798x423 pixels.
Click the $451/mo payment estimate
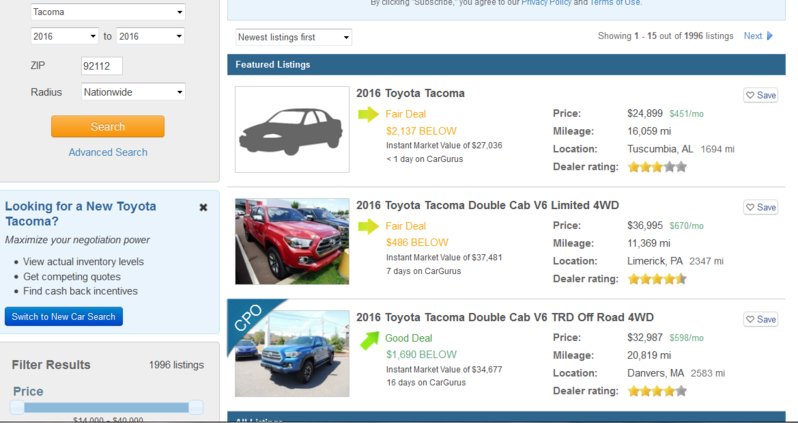tap(687, 114)
